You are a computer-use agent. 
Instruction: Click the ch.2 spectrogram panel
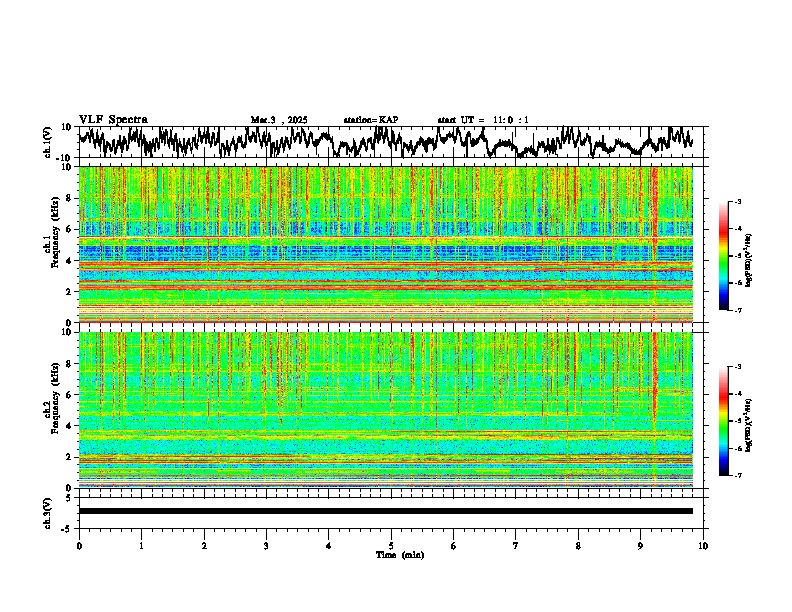[x=386, y=410]
